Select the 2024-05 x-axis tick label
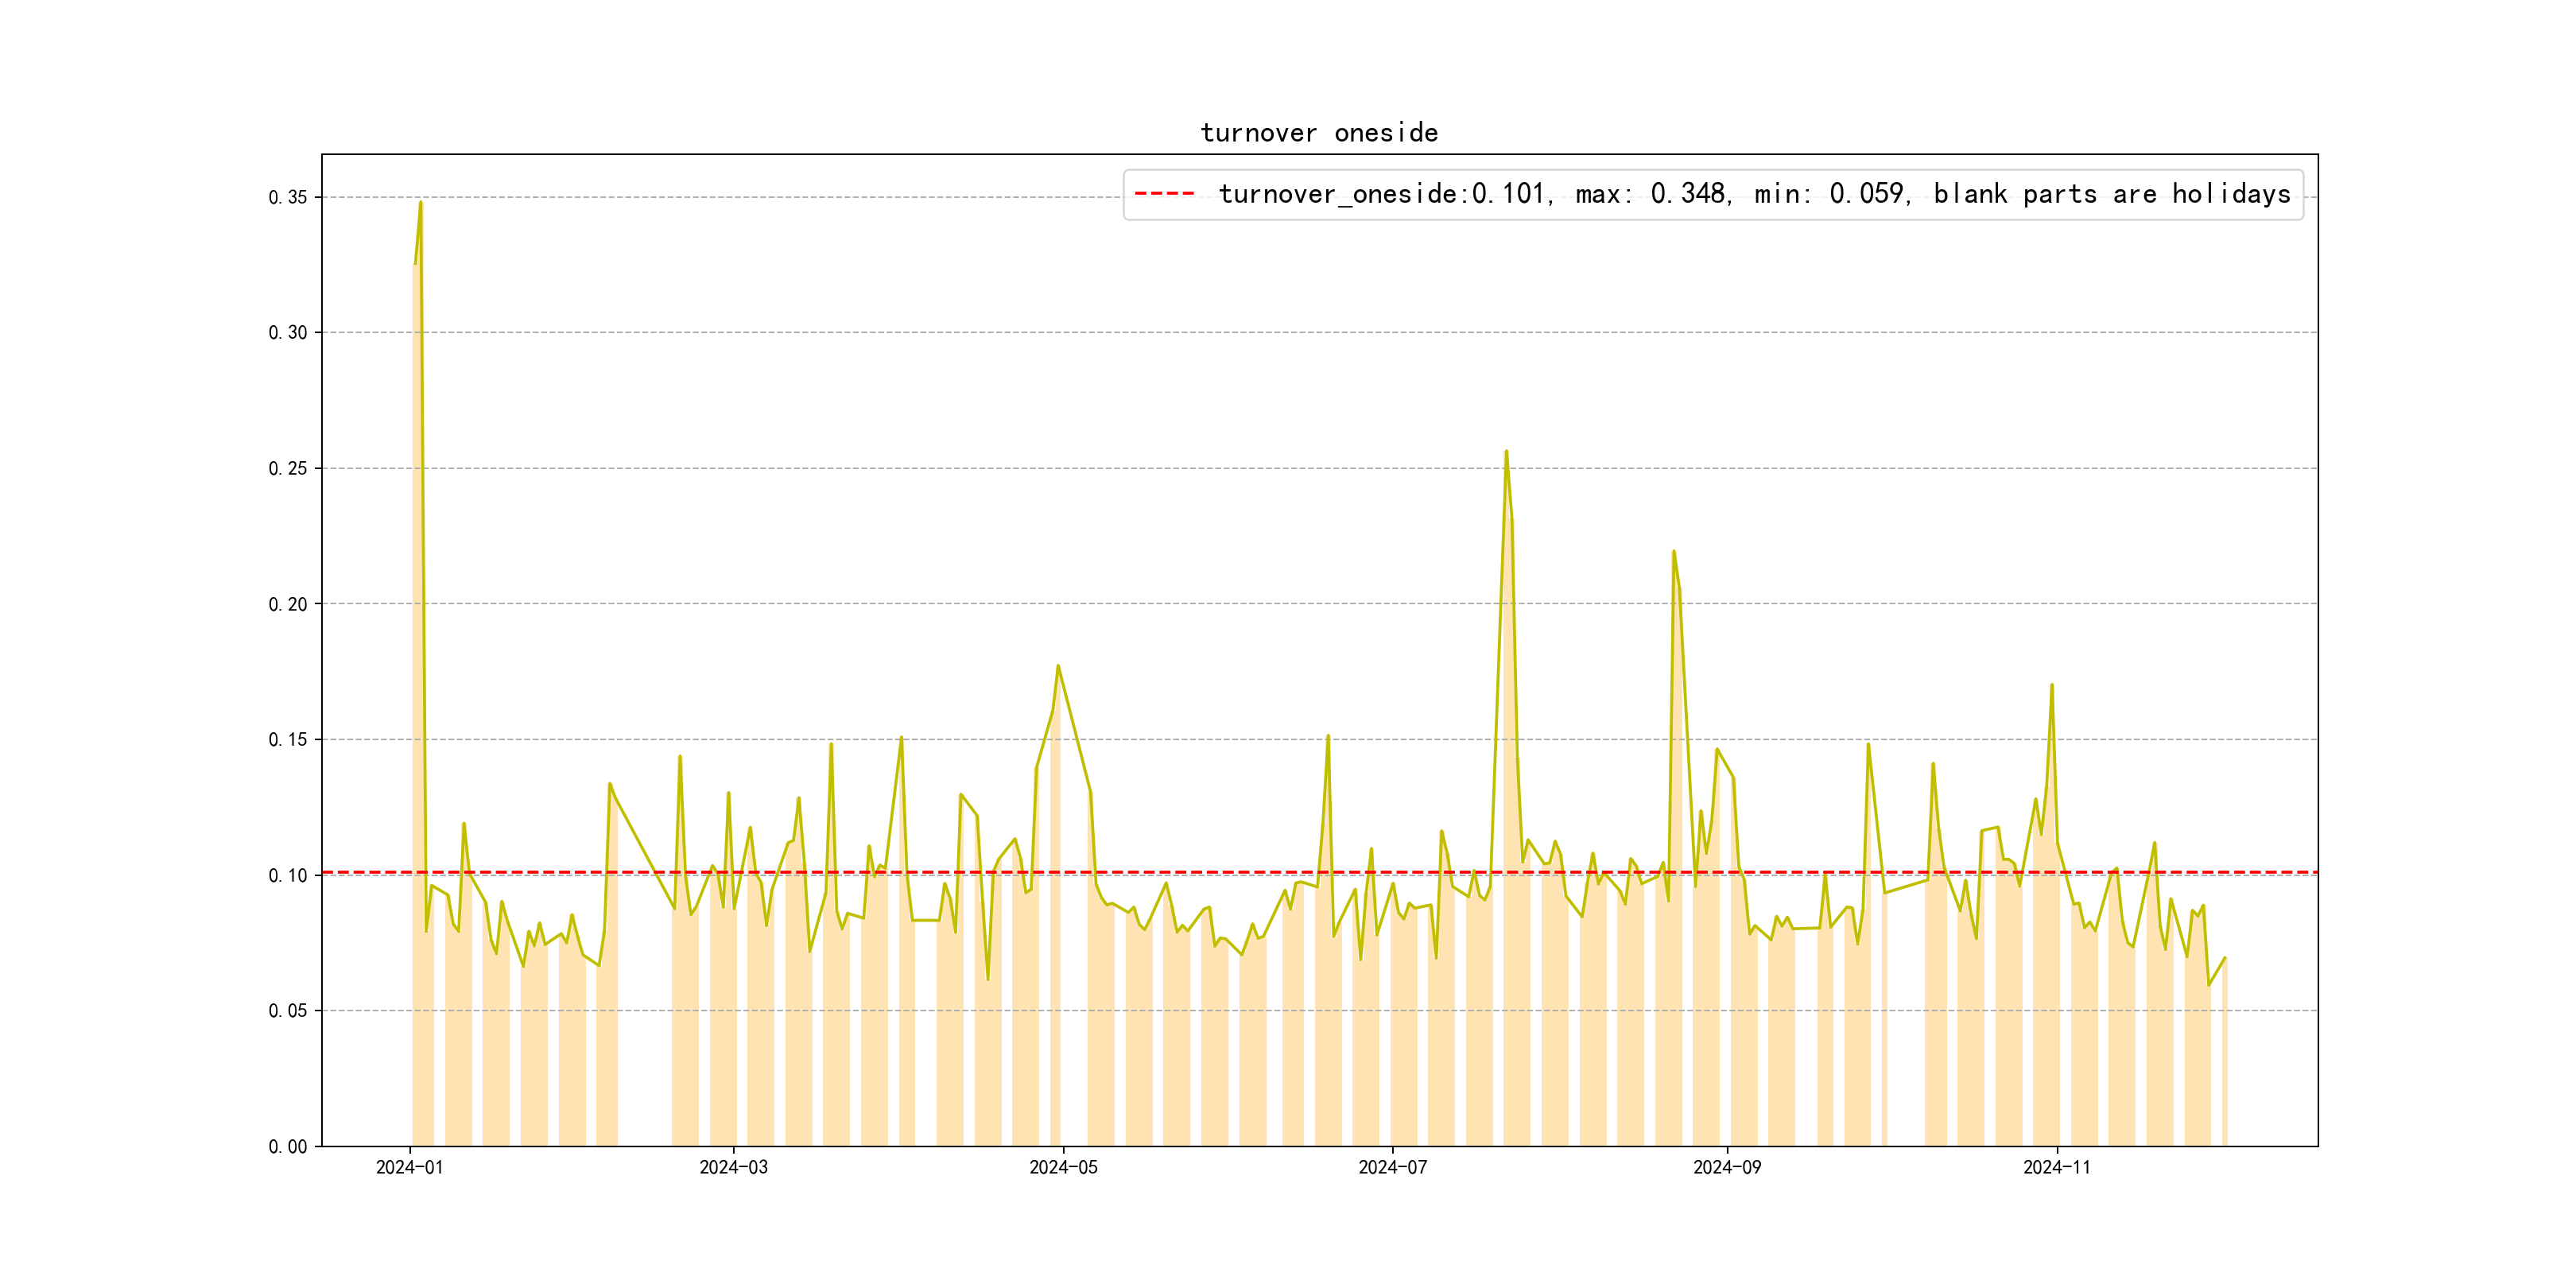The width and height of the screenshot is (2576, 1288). click(x=1063, y=1167)
